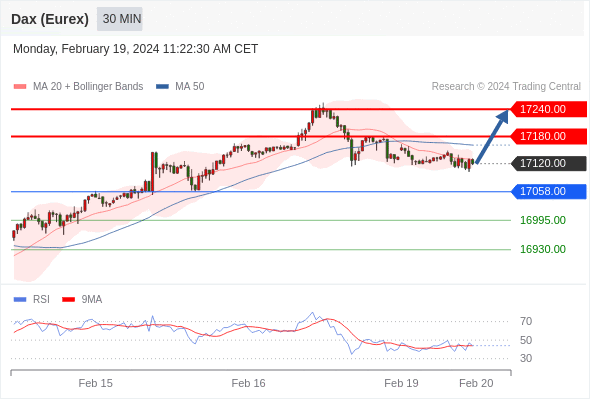Click the Dax (Eurex) title

[x=50, y=19]
